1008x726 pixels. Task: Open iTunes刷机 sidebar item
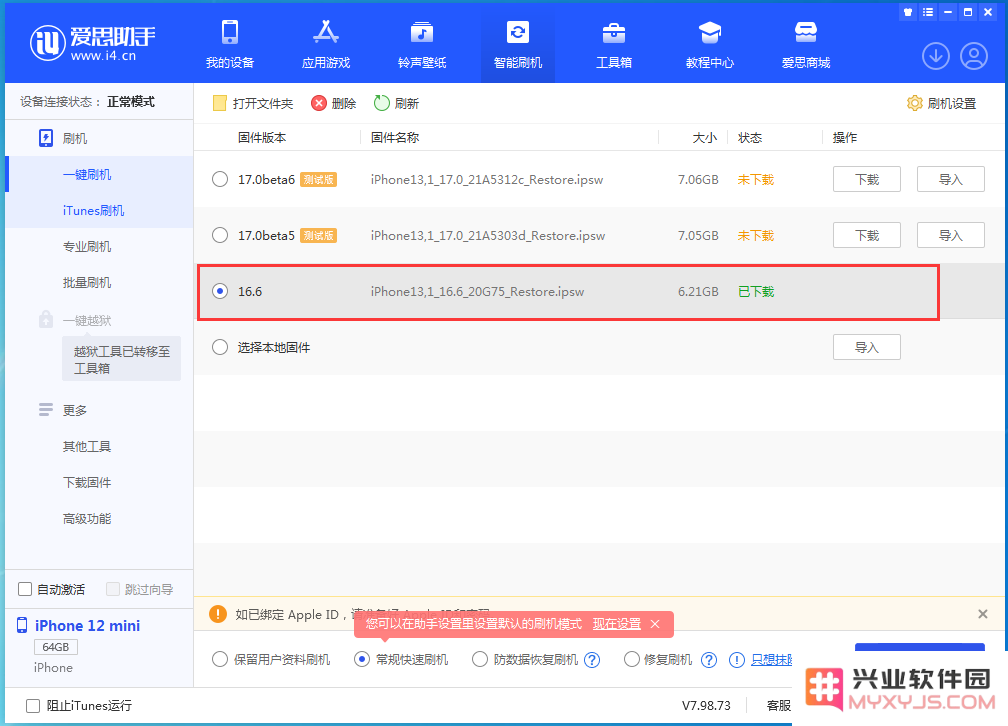(x=93, y=210)
